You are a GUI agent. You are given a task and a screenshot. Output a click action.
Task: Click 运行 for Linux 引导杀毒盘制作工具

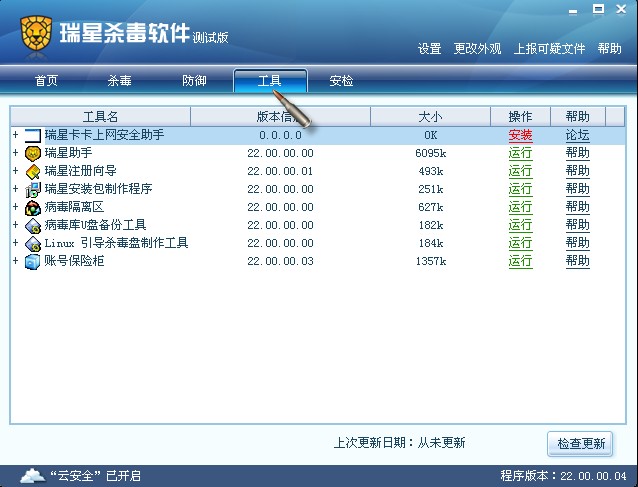click(x=520, y=243)
